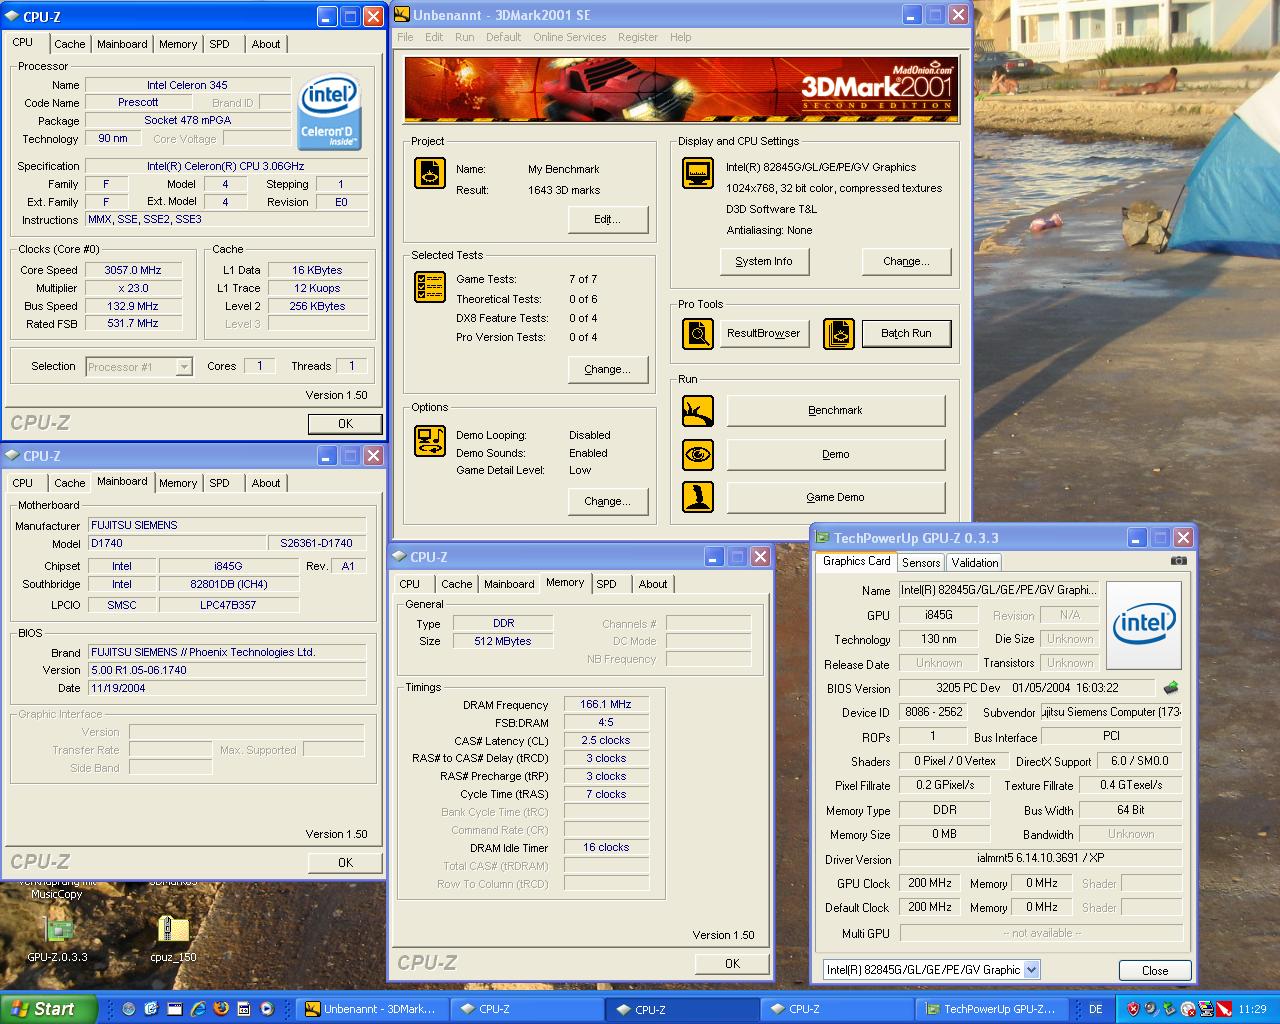Click the DE language indicator

click(x=1096, y=1009)
